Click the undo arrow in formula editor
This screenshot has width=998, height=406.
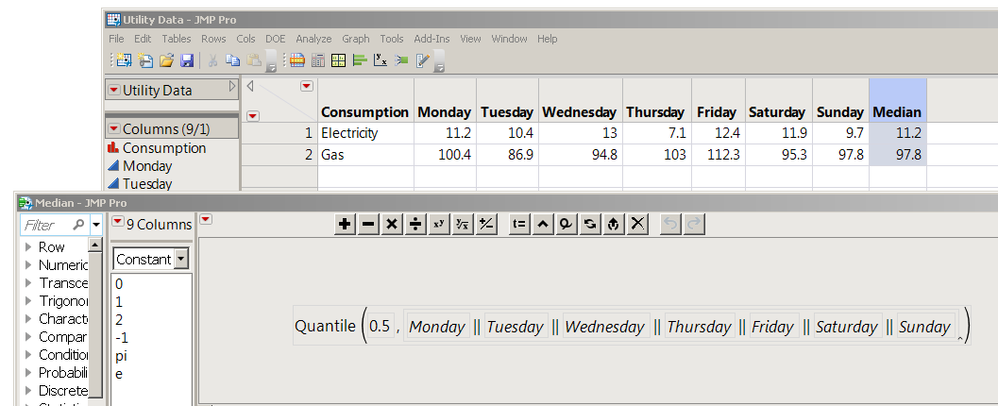pos(671,225)
